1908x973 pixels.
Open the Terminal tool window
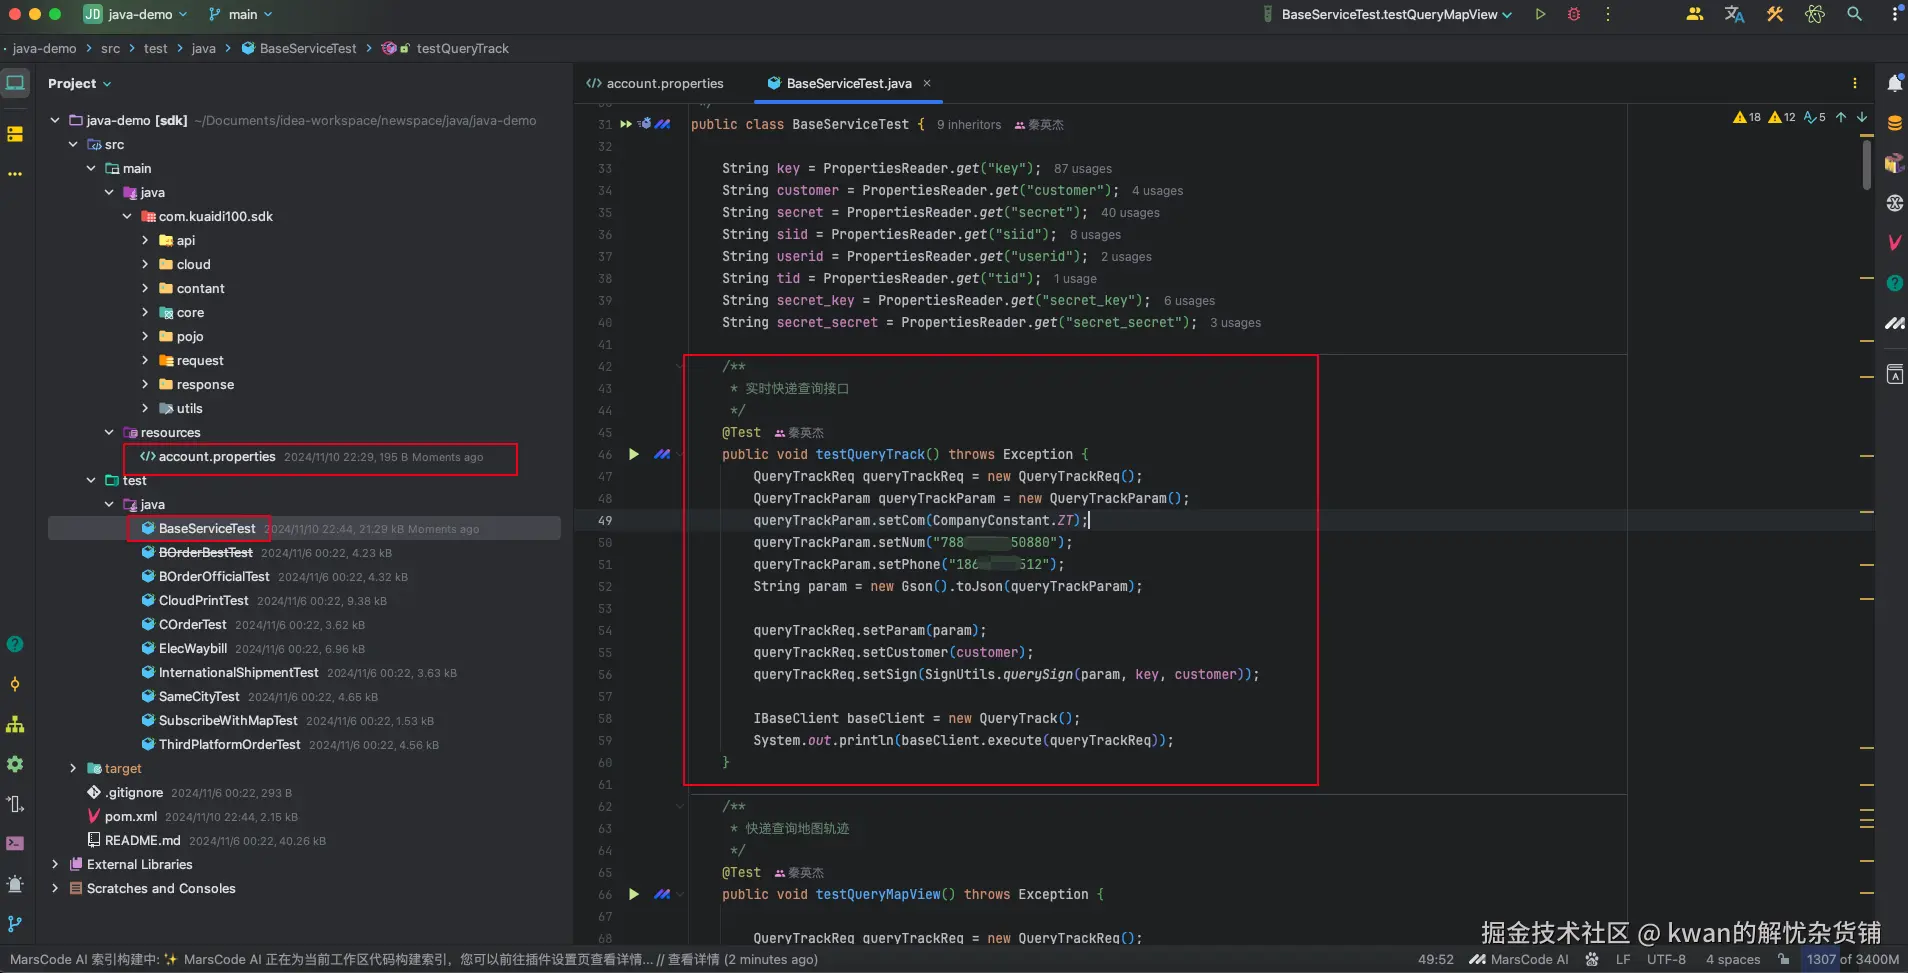[15, 843]
